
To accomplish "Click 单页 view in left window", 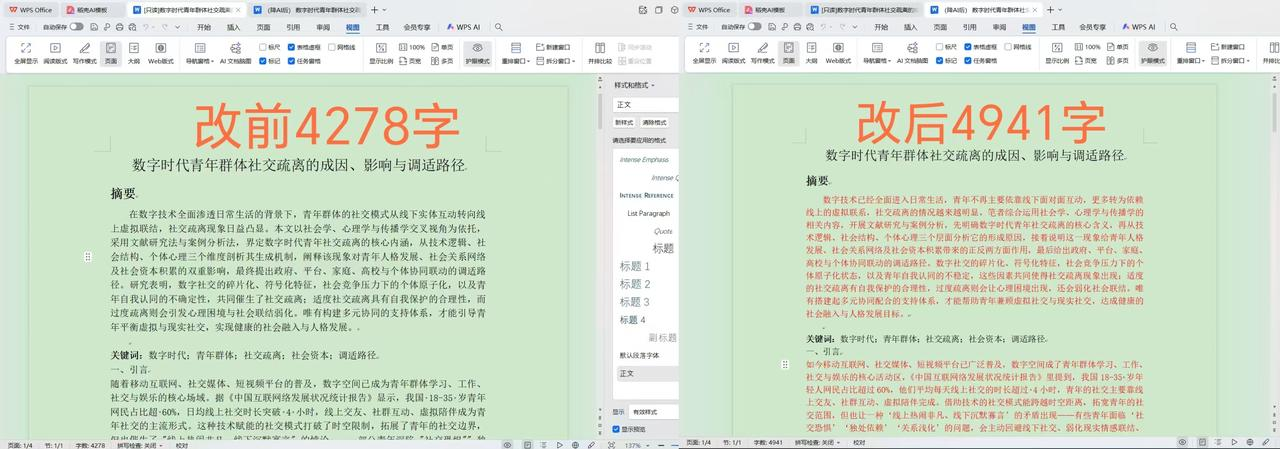I will (441, 47).
